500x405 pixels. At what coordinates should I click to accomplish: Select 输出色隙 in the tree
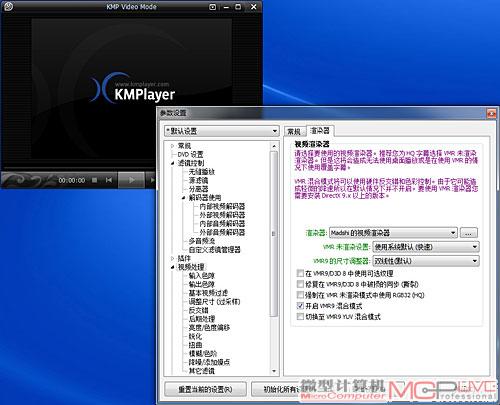coord(202,284)
